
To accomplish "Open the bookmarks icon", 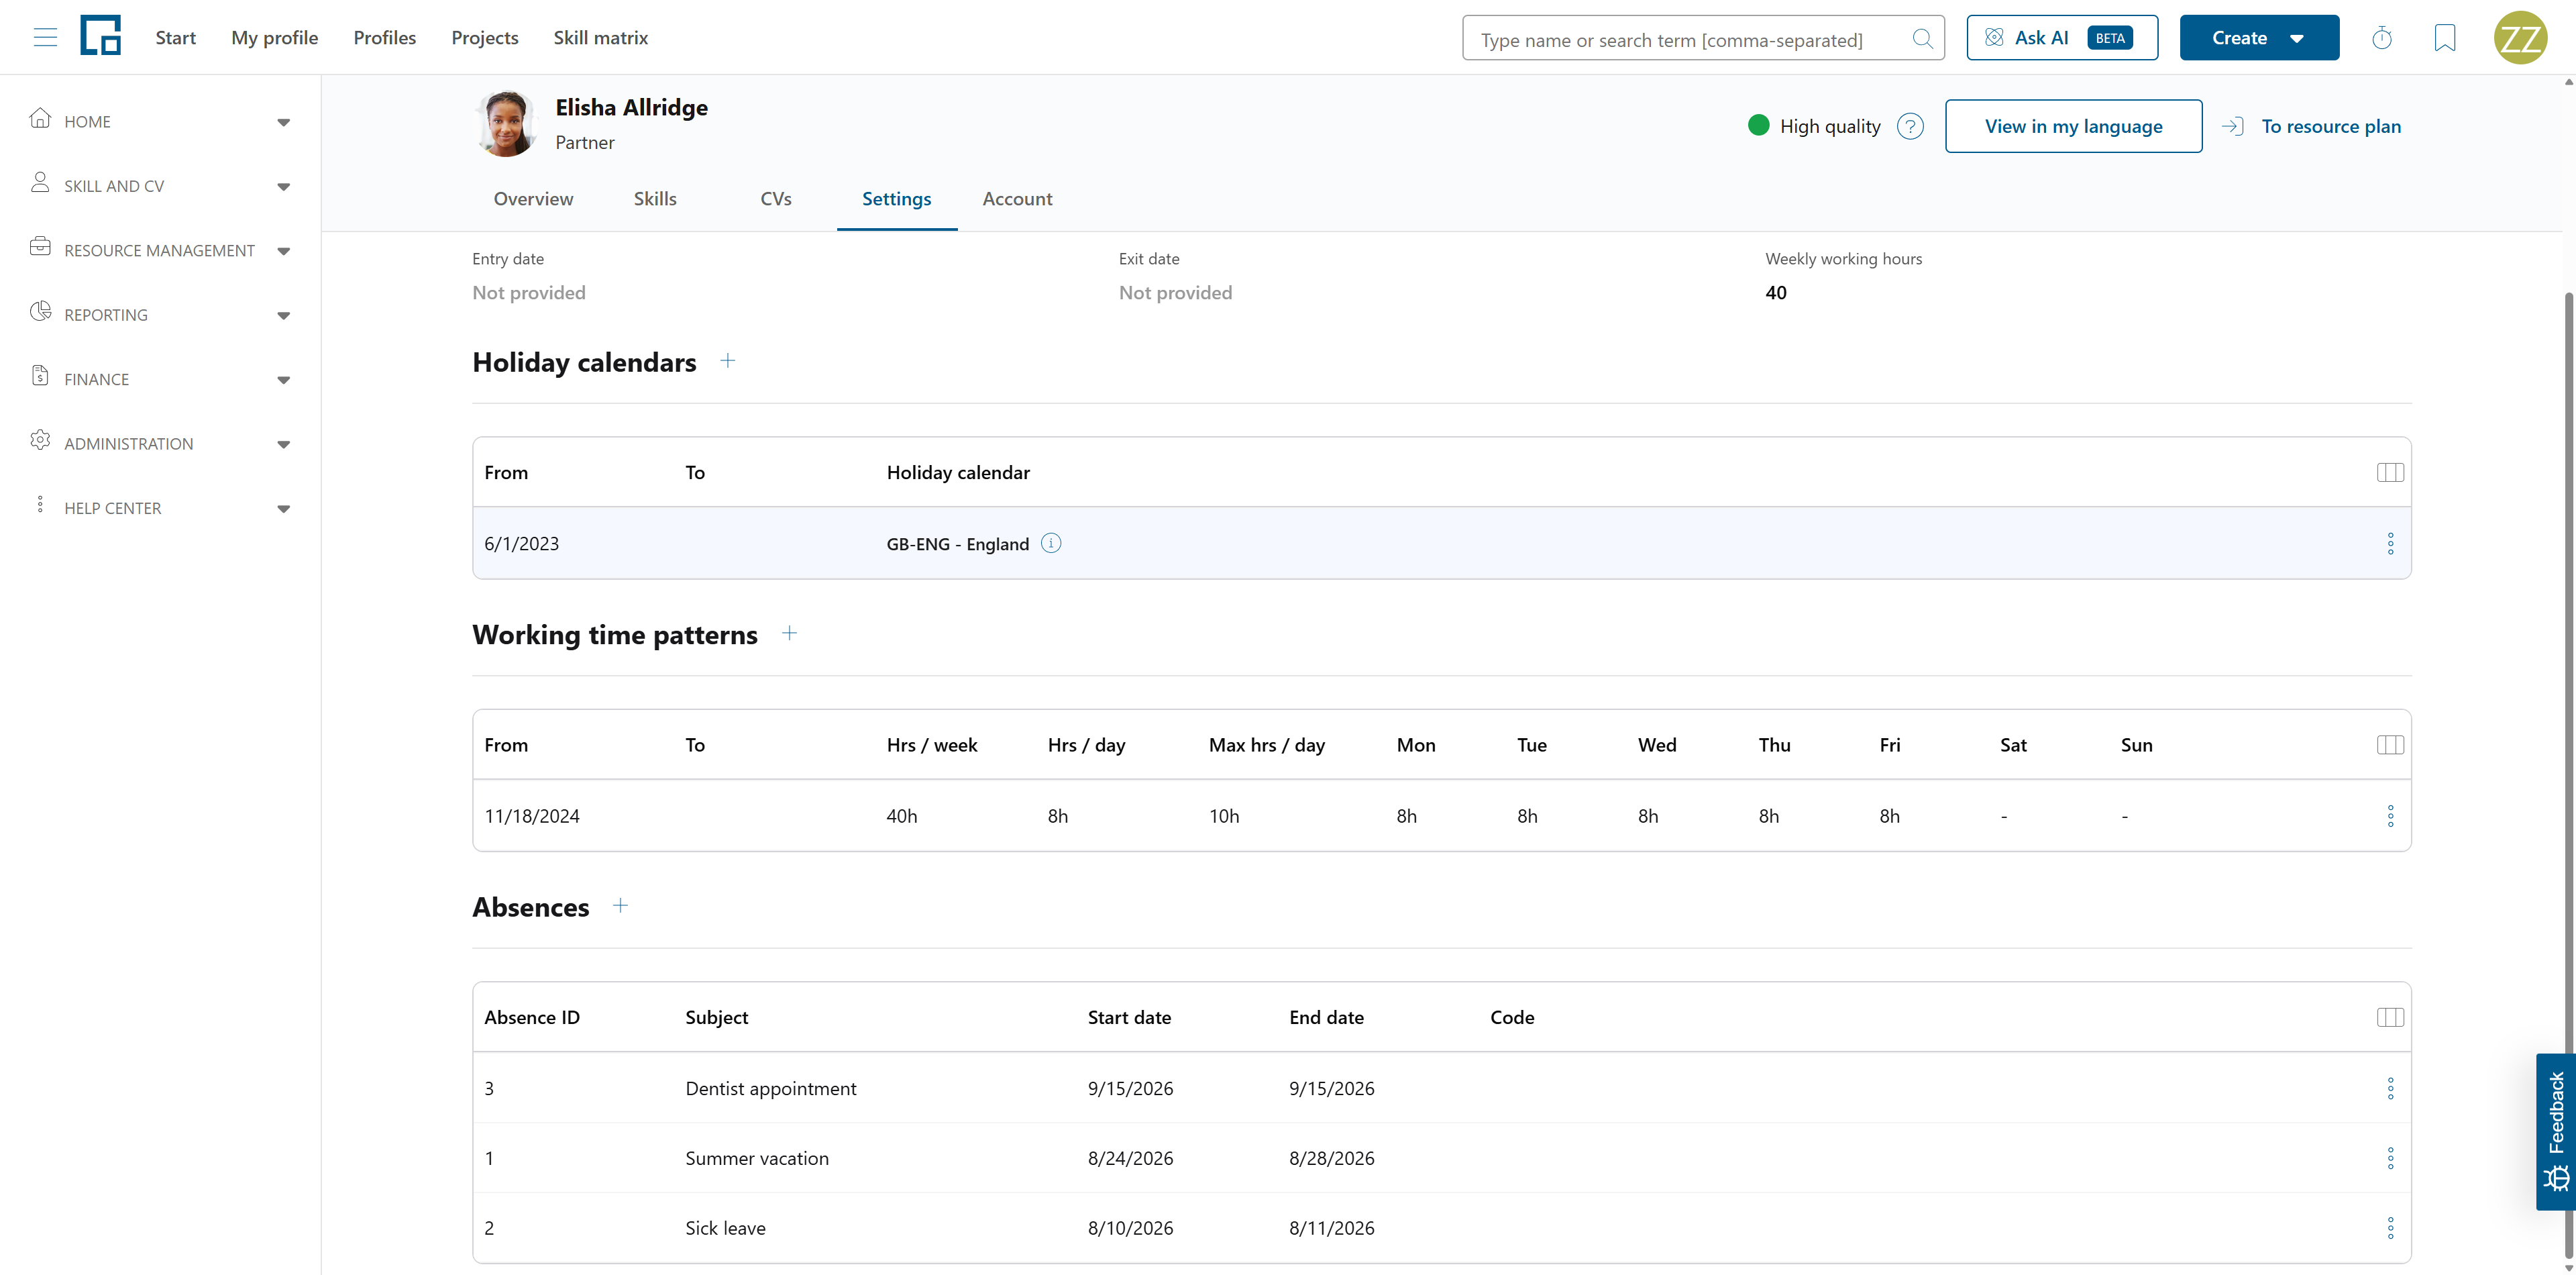I will (x=2444, y=38).
